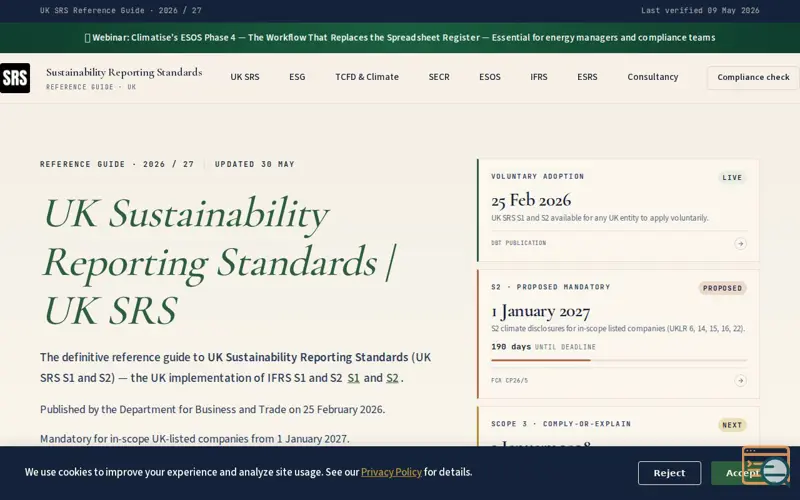Viewport: 800px width, 500px height.
Task: Select SECR in the navigation bar
Action: coord(439,77)
